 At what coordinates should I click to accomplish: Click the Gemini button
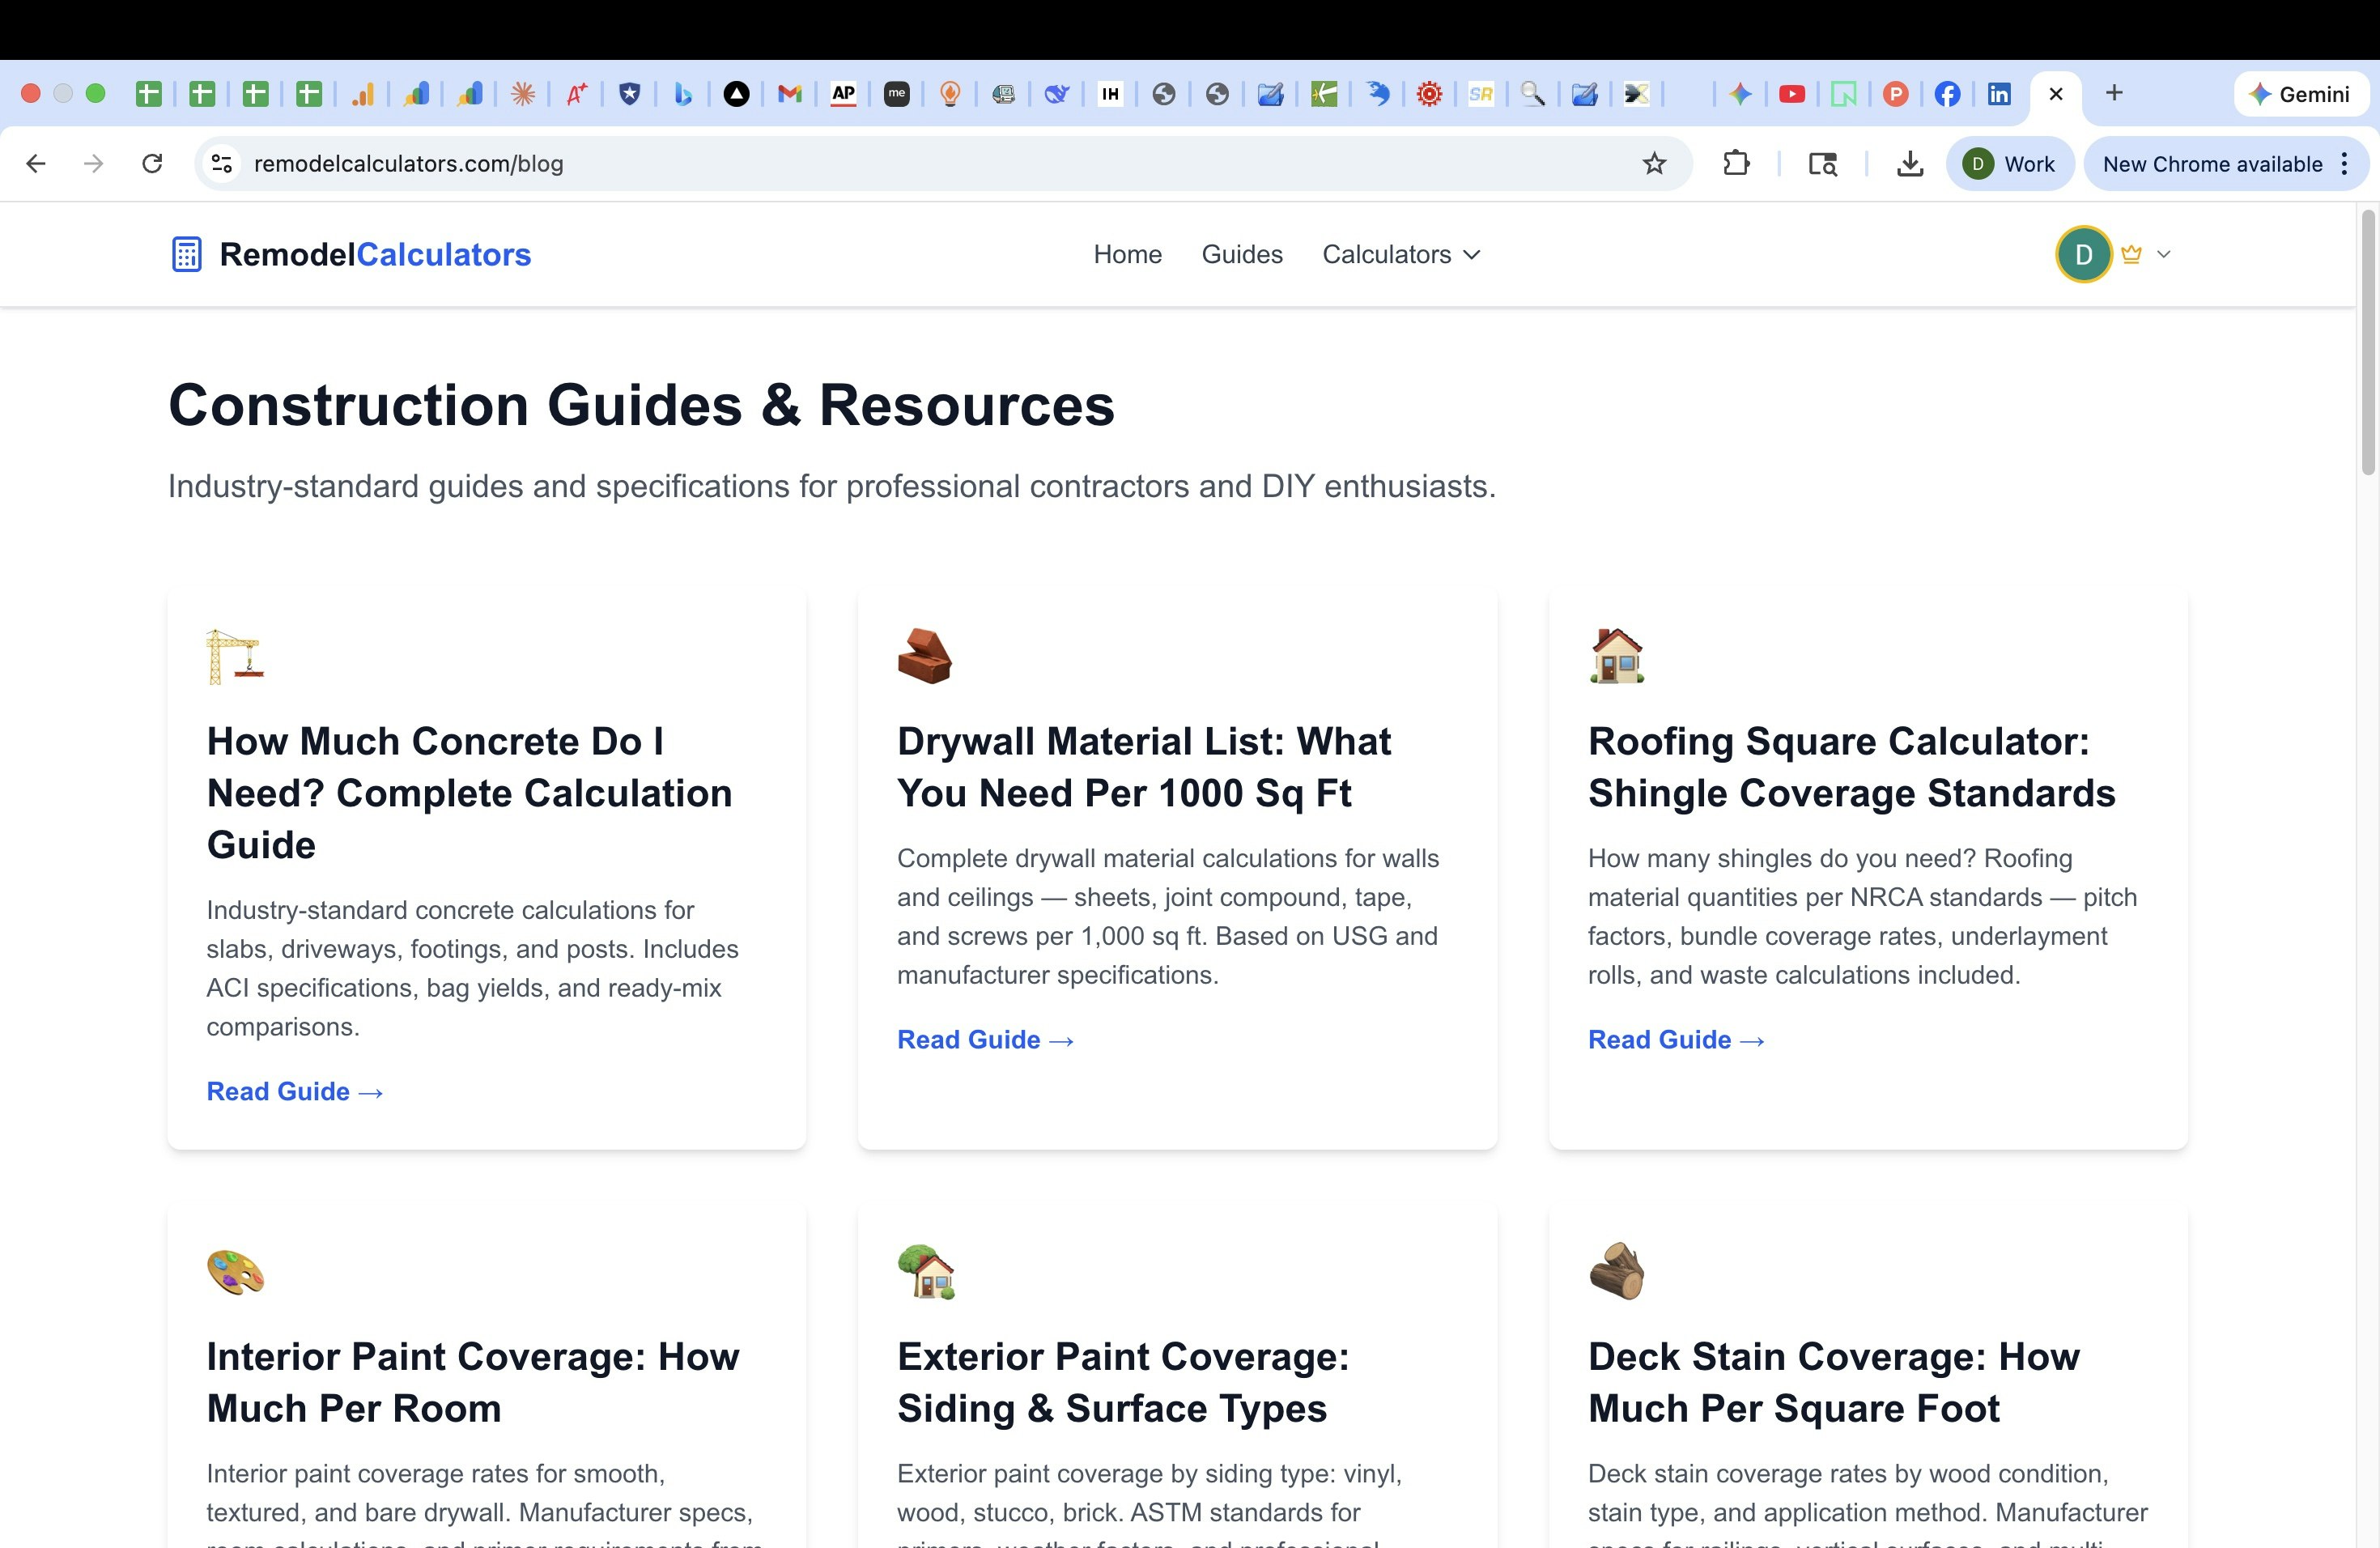[x=2299, y=94]
